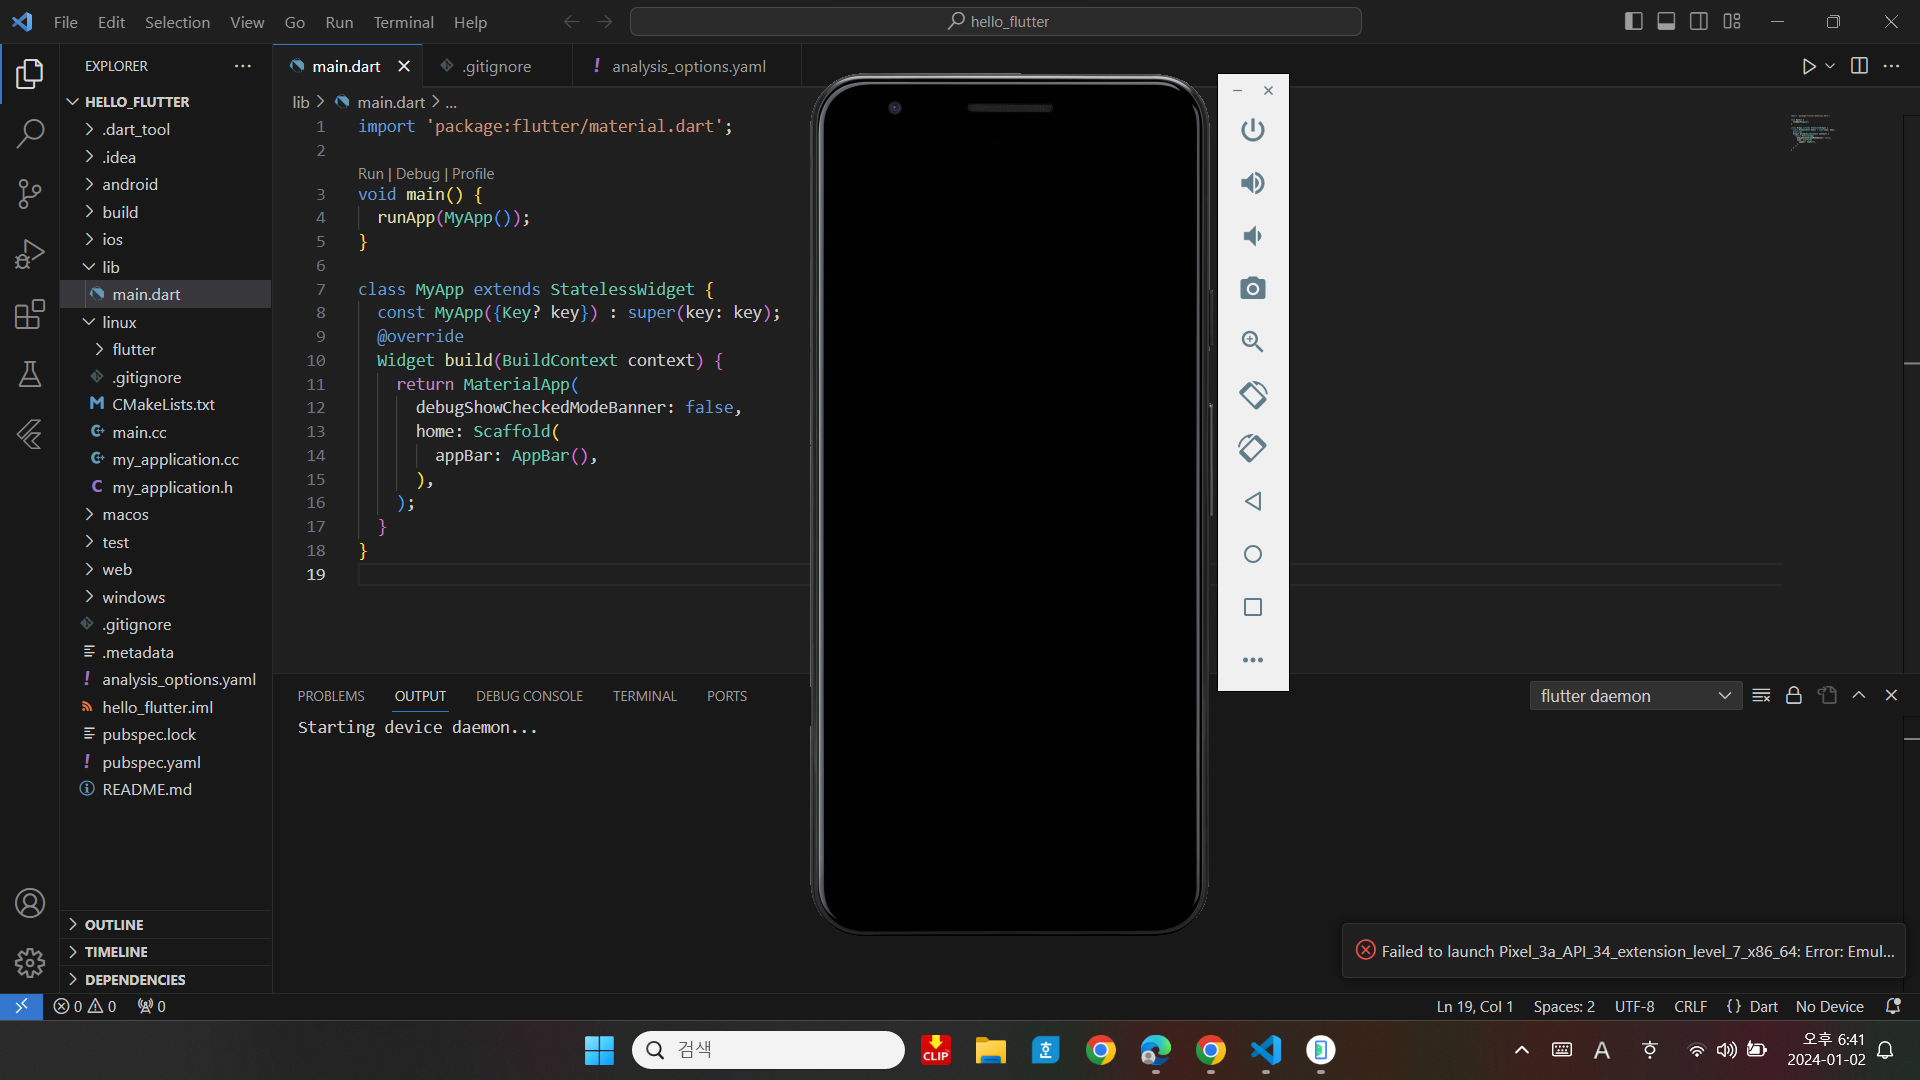Viewport: 1920px width, 1080px height.
Task: Clear the output panel
Action: tap(1761, 696)
